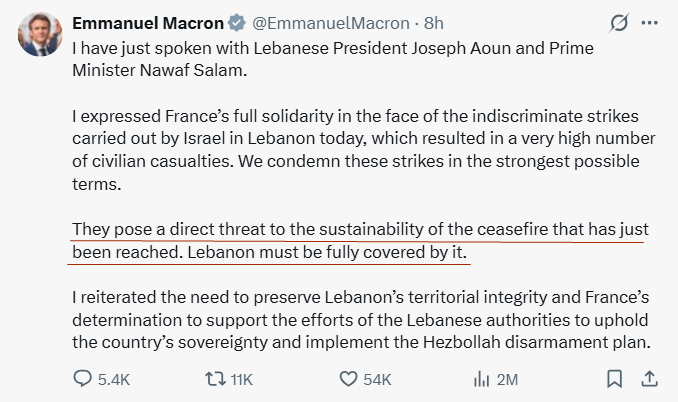Viewport: 678px width, 402px height.
Task: Click the reply speech bubble icon
Action: pos(84,378)
